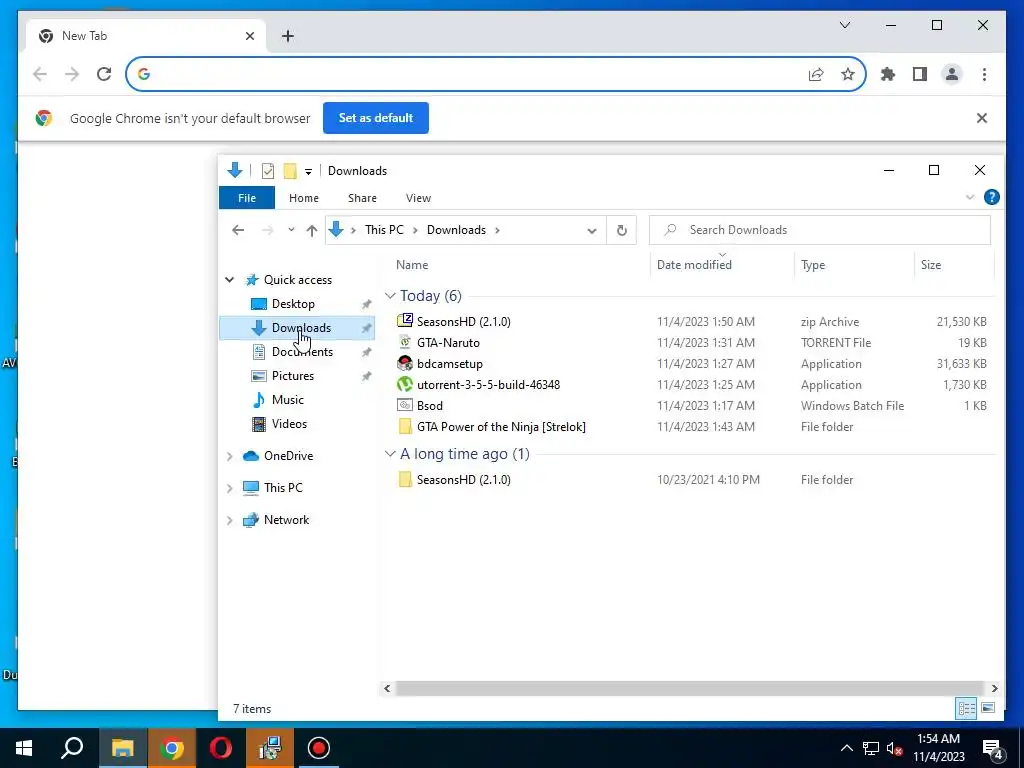Open Chrome extensions puzzle icon
1024x768 pixels.
(x=888, y=74)
